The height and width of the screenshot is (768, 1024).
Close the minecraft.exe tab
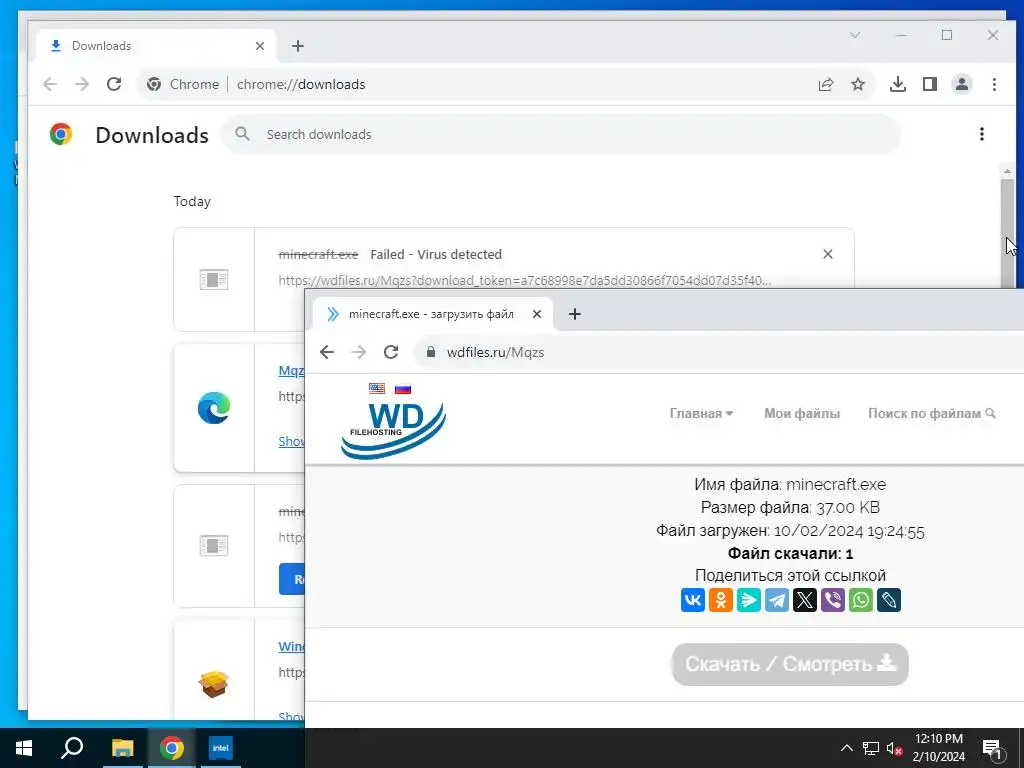(537, 314)
